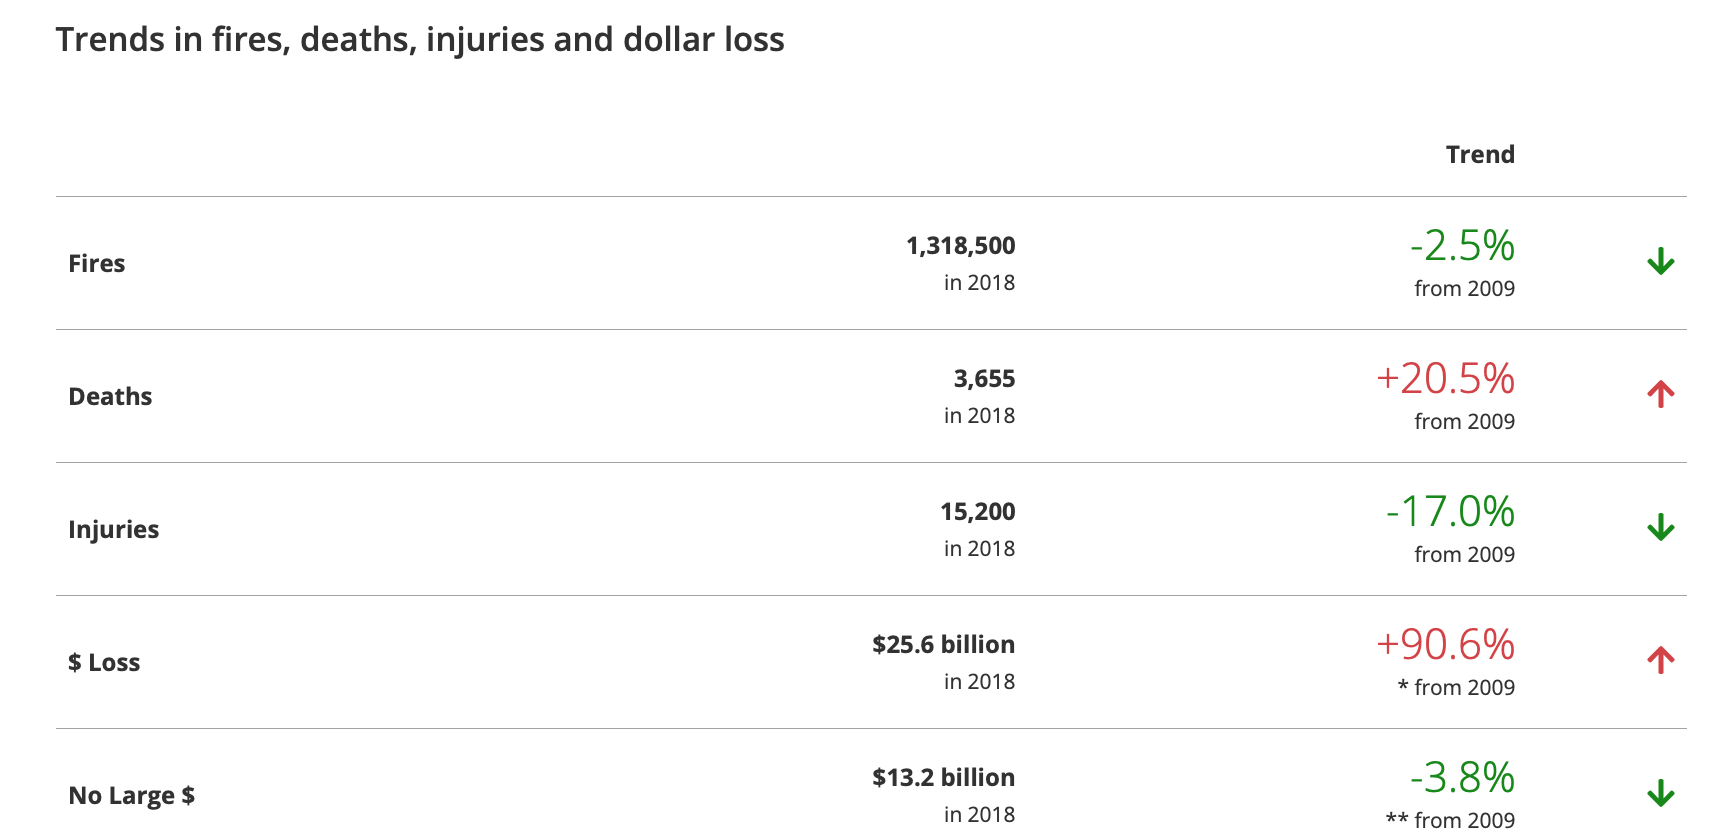Click the 3,655 deaths figure
1735x839 pixels.
[984, 379]
